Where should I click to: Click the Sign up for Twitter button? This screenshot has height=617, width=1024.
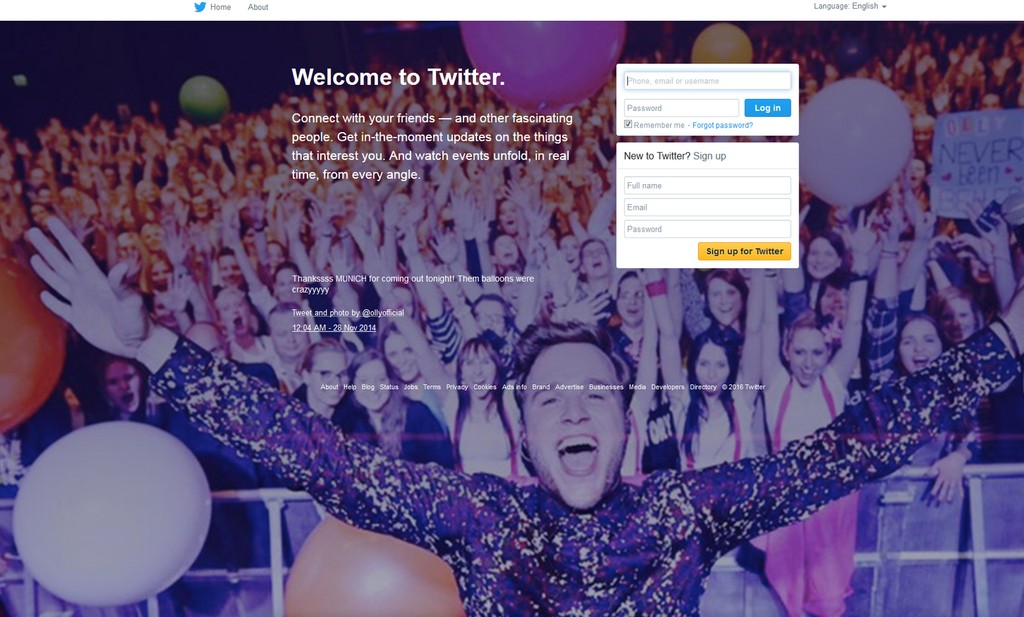pos(744,251)
